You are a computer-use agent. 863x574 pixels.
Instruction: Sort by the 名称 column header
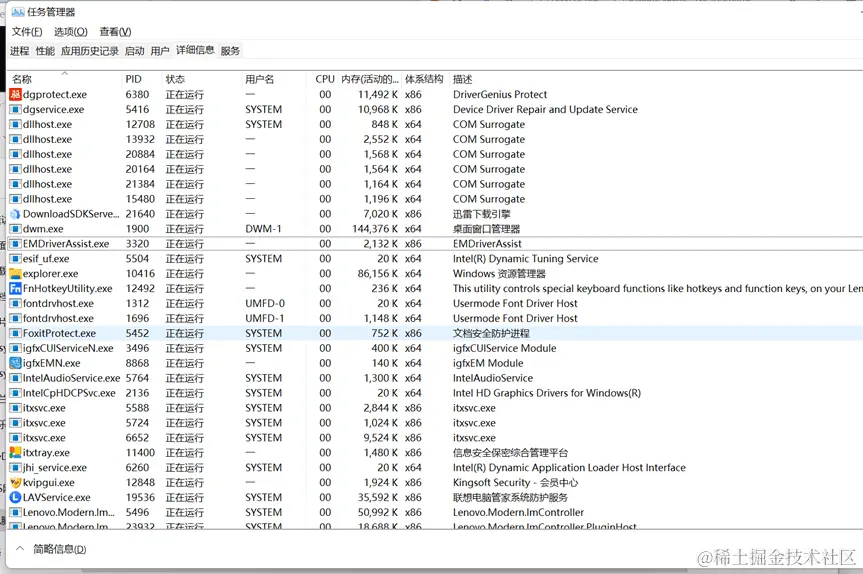(65, 79)
